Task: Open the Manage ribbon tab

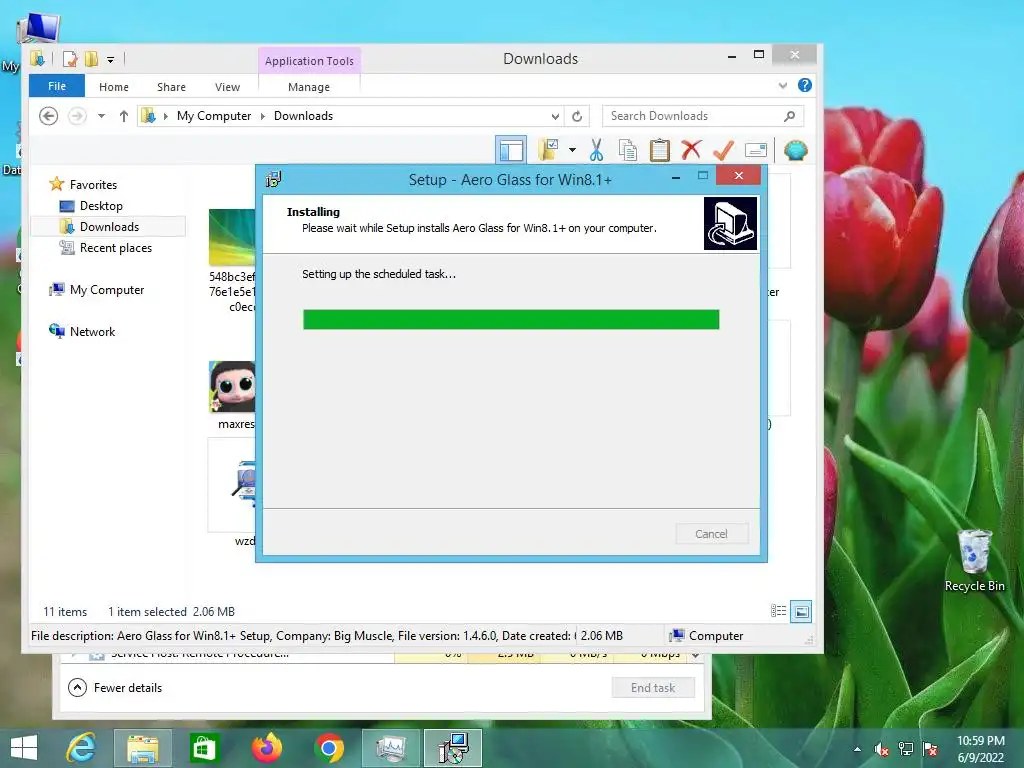Action: coord(309,87)
